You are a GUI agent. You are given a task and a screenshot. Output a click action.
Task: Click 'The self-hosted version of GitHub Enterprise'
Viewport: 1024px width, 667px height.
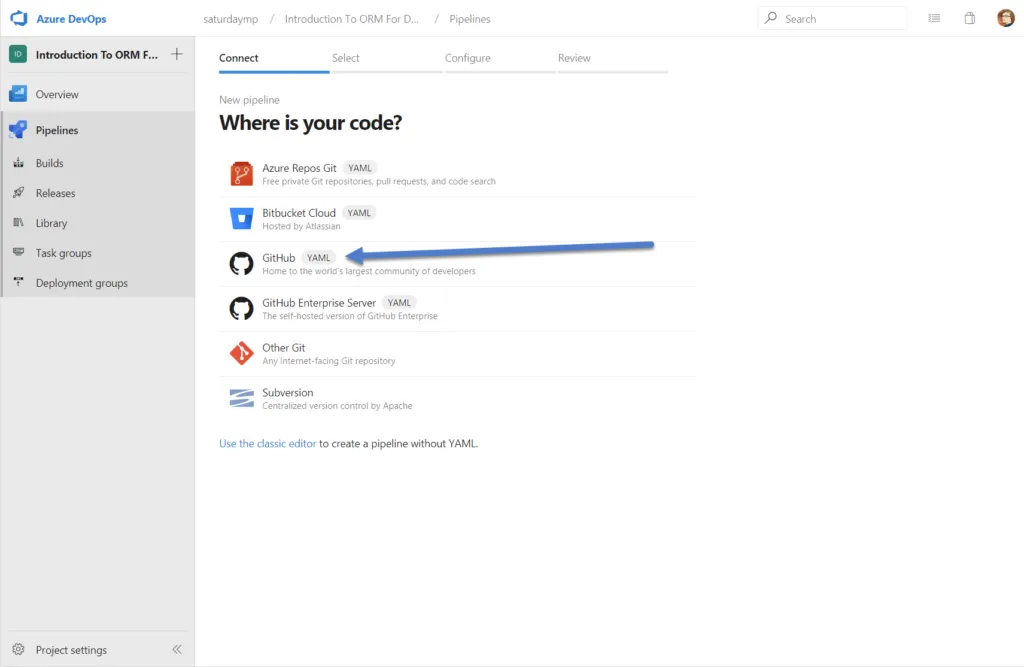tap(350, 316)
